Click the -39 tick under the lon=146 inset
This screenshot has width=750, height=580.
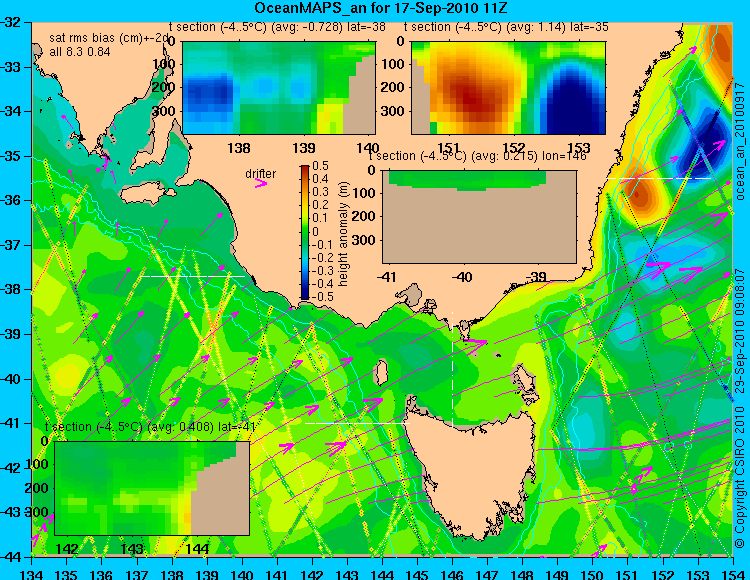536,276
